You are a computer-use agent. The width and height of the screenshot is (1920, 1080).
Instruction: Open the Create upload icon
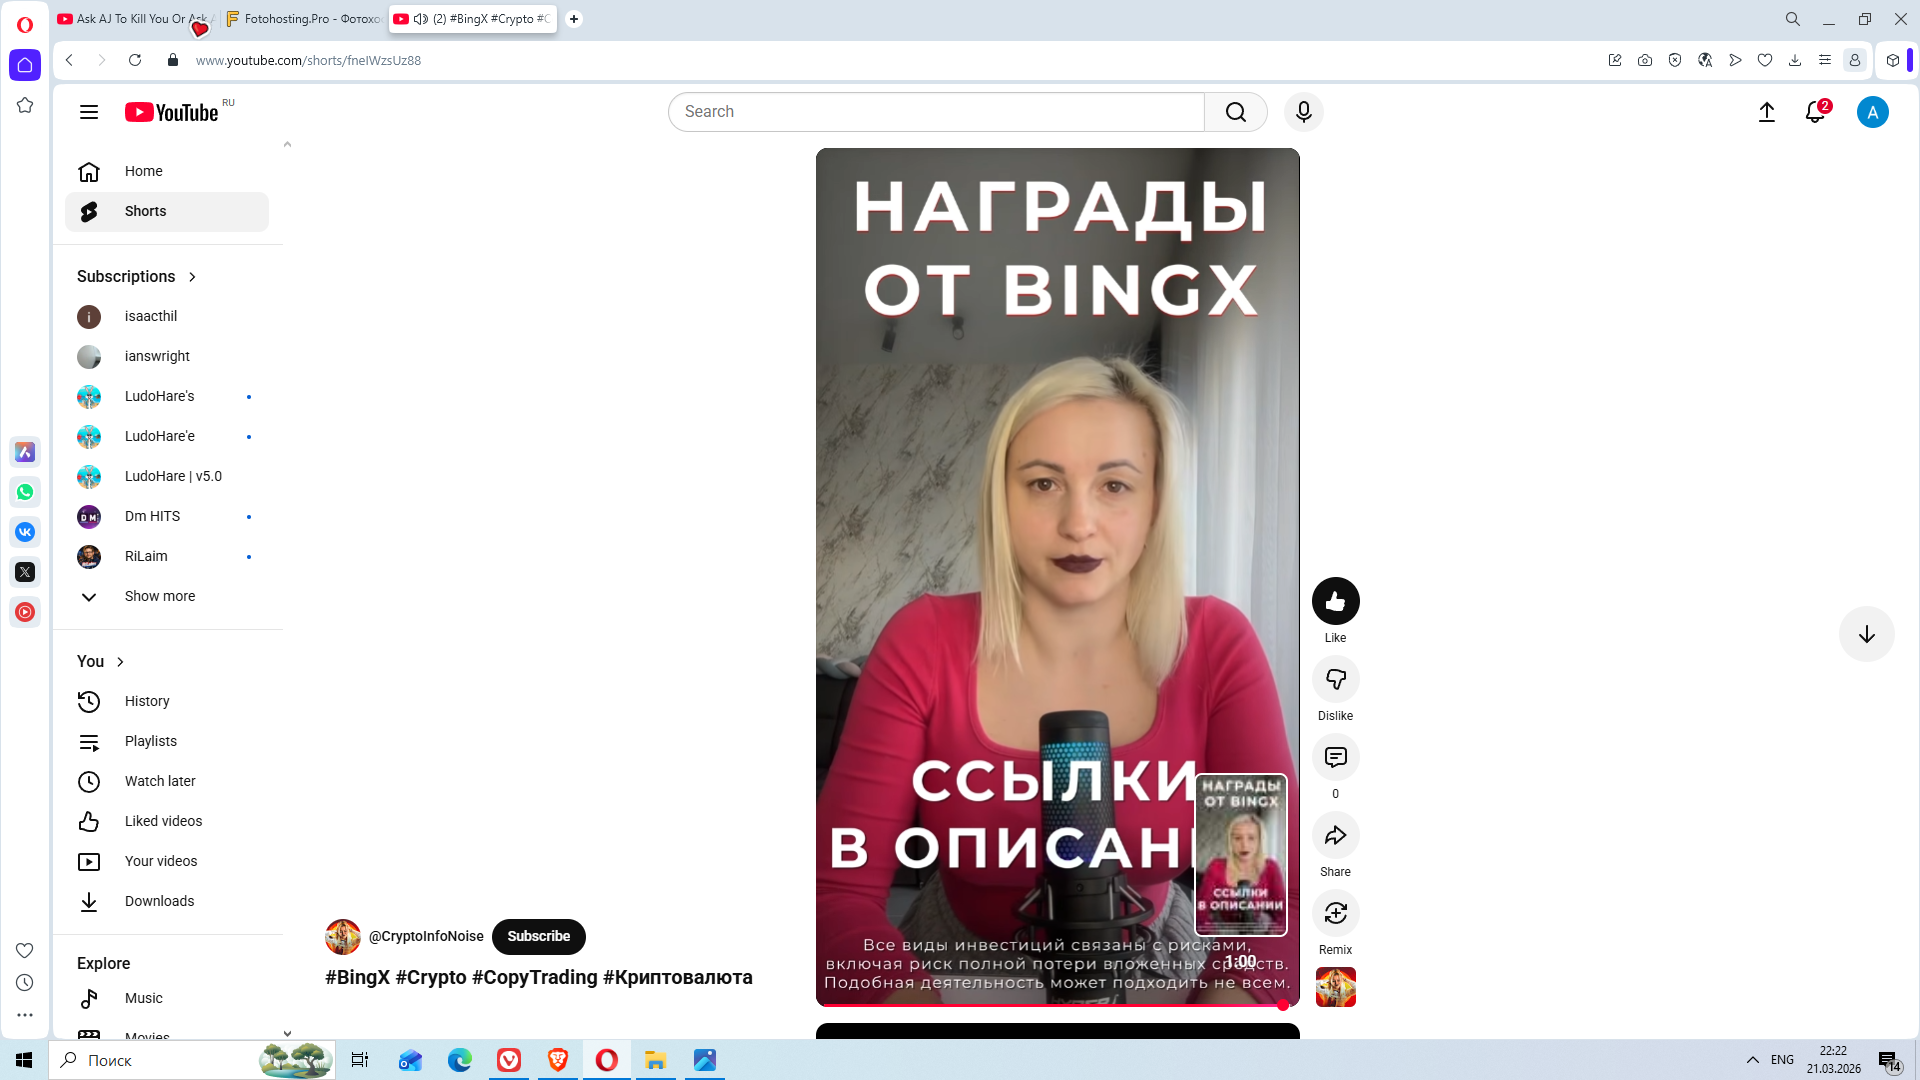click(x=1767, y=112)
